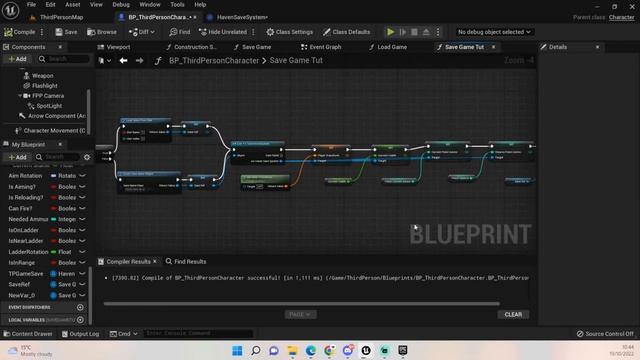Toggle visibility of TPGameSave variable
The height and width of the screenshot is (360, 640).
point(82,273)
